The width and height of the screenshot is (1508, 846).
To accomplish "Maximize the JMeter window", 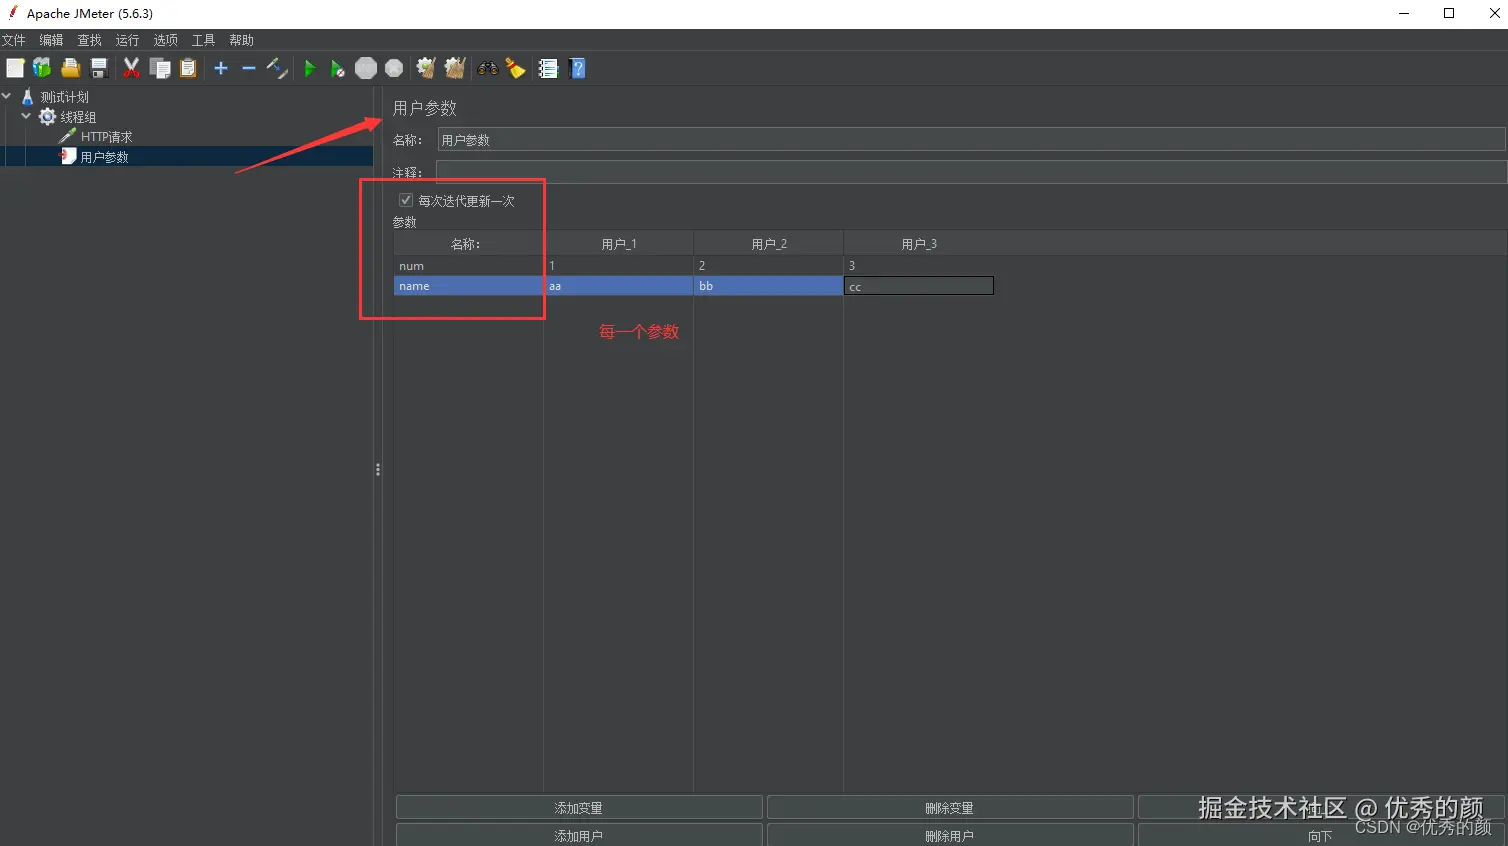I will pos(1449,13).
